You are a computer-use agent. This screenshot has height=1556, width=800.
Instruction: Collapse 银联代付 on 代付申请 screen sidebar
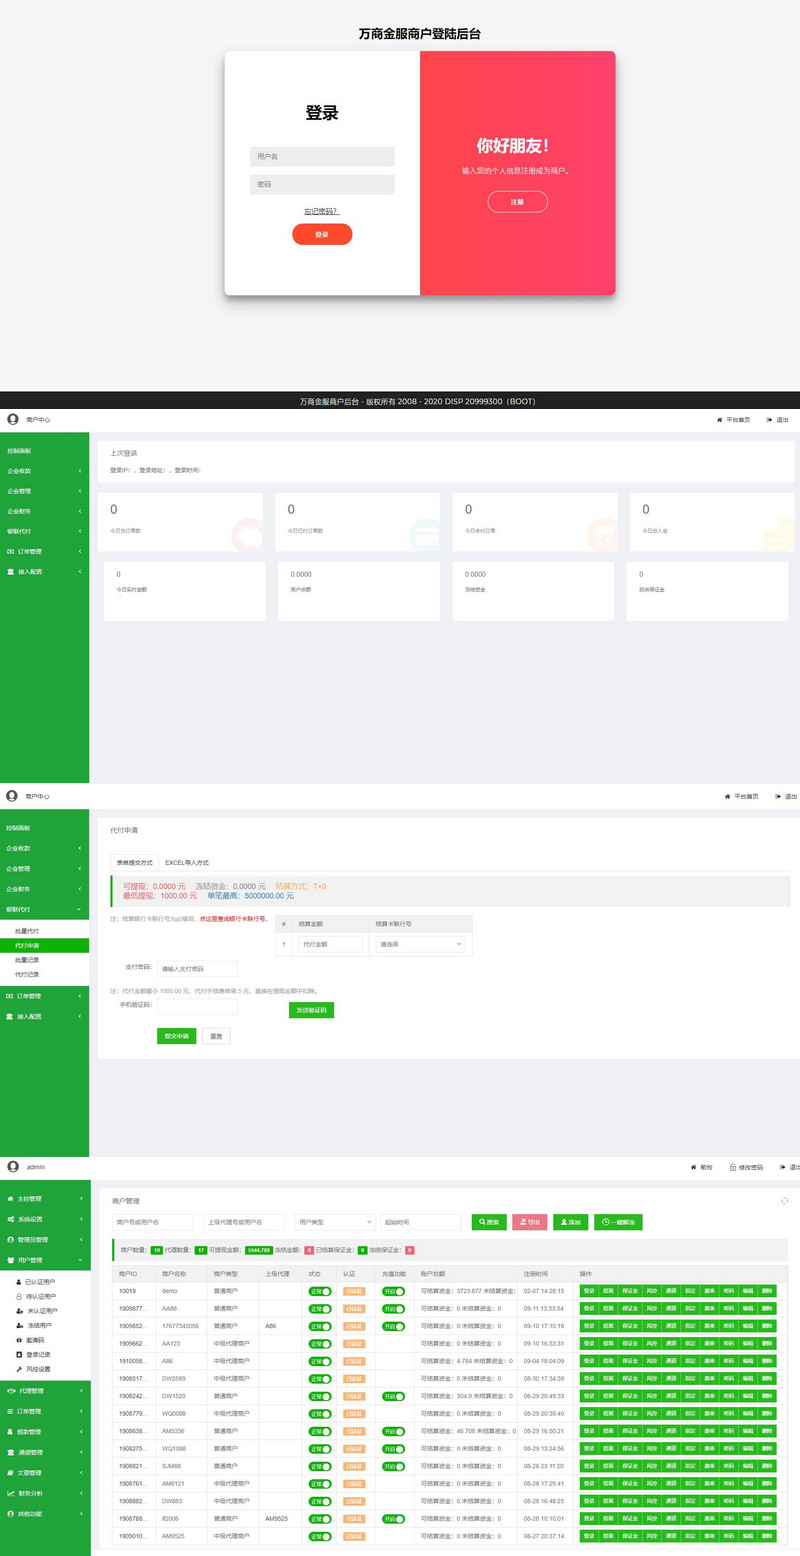44,909
